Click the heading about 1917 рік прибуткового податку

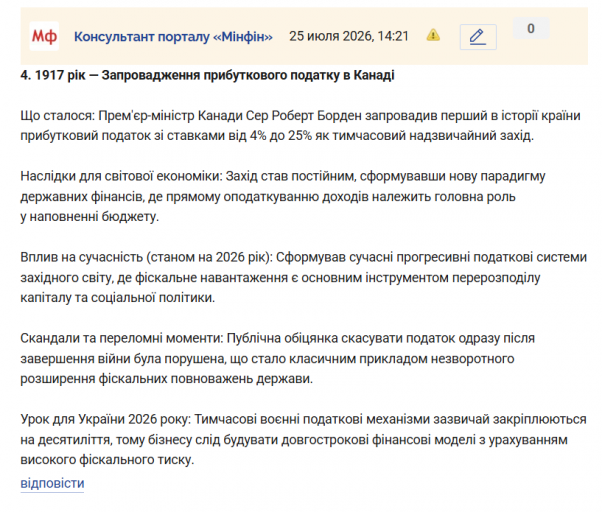(207, 75)
